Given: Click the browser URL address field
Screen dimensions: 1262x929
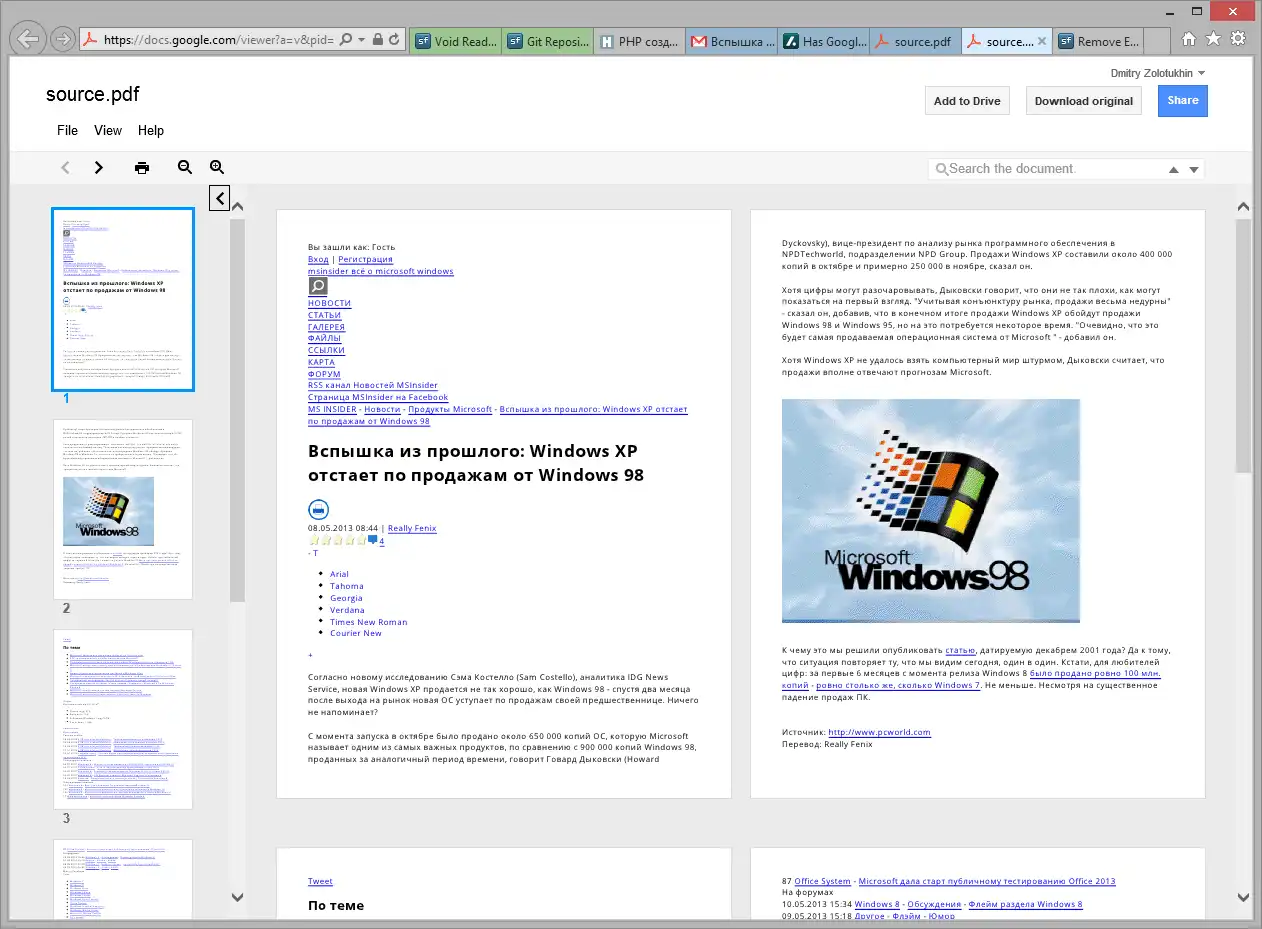Looking at the screenshot, I should (x=218, y=40).
